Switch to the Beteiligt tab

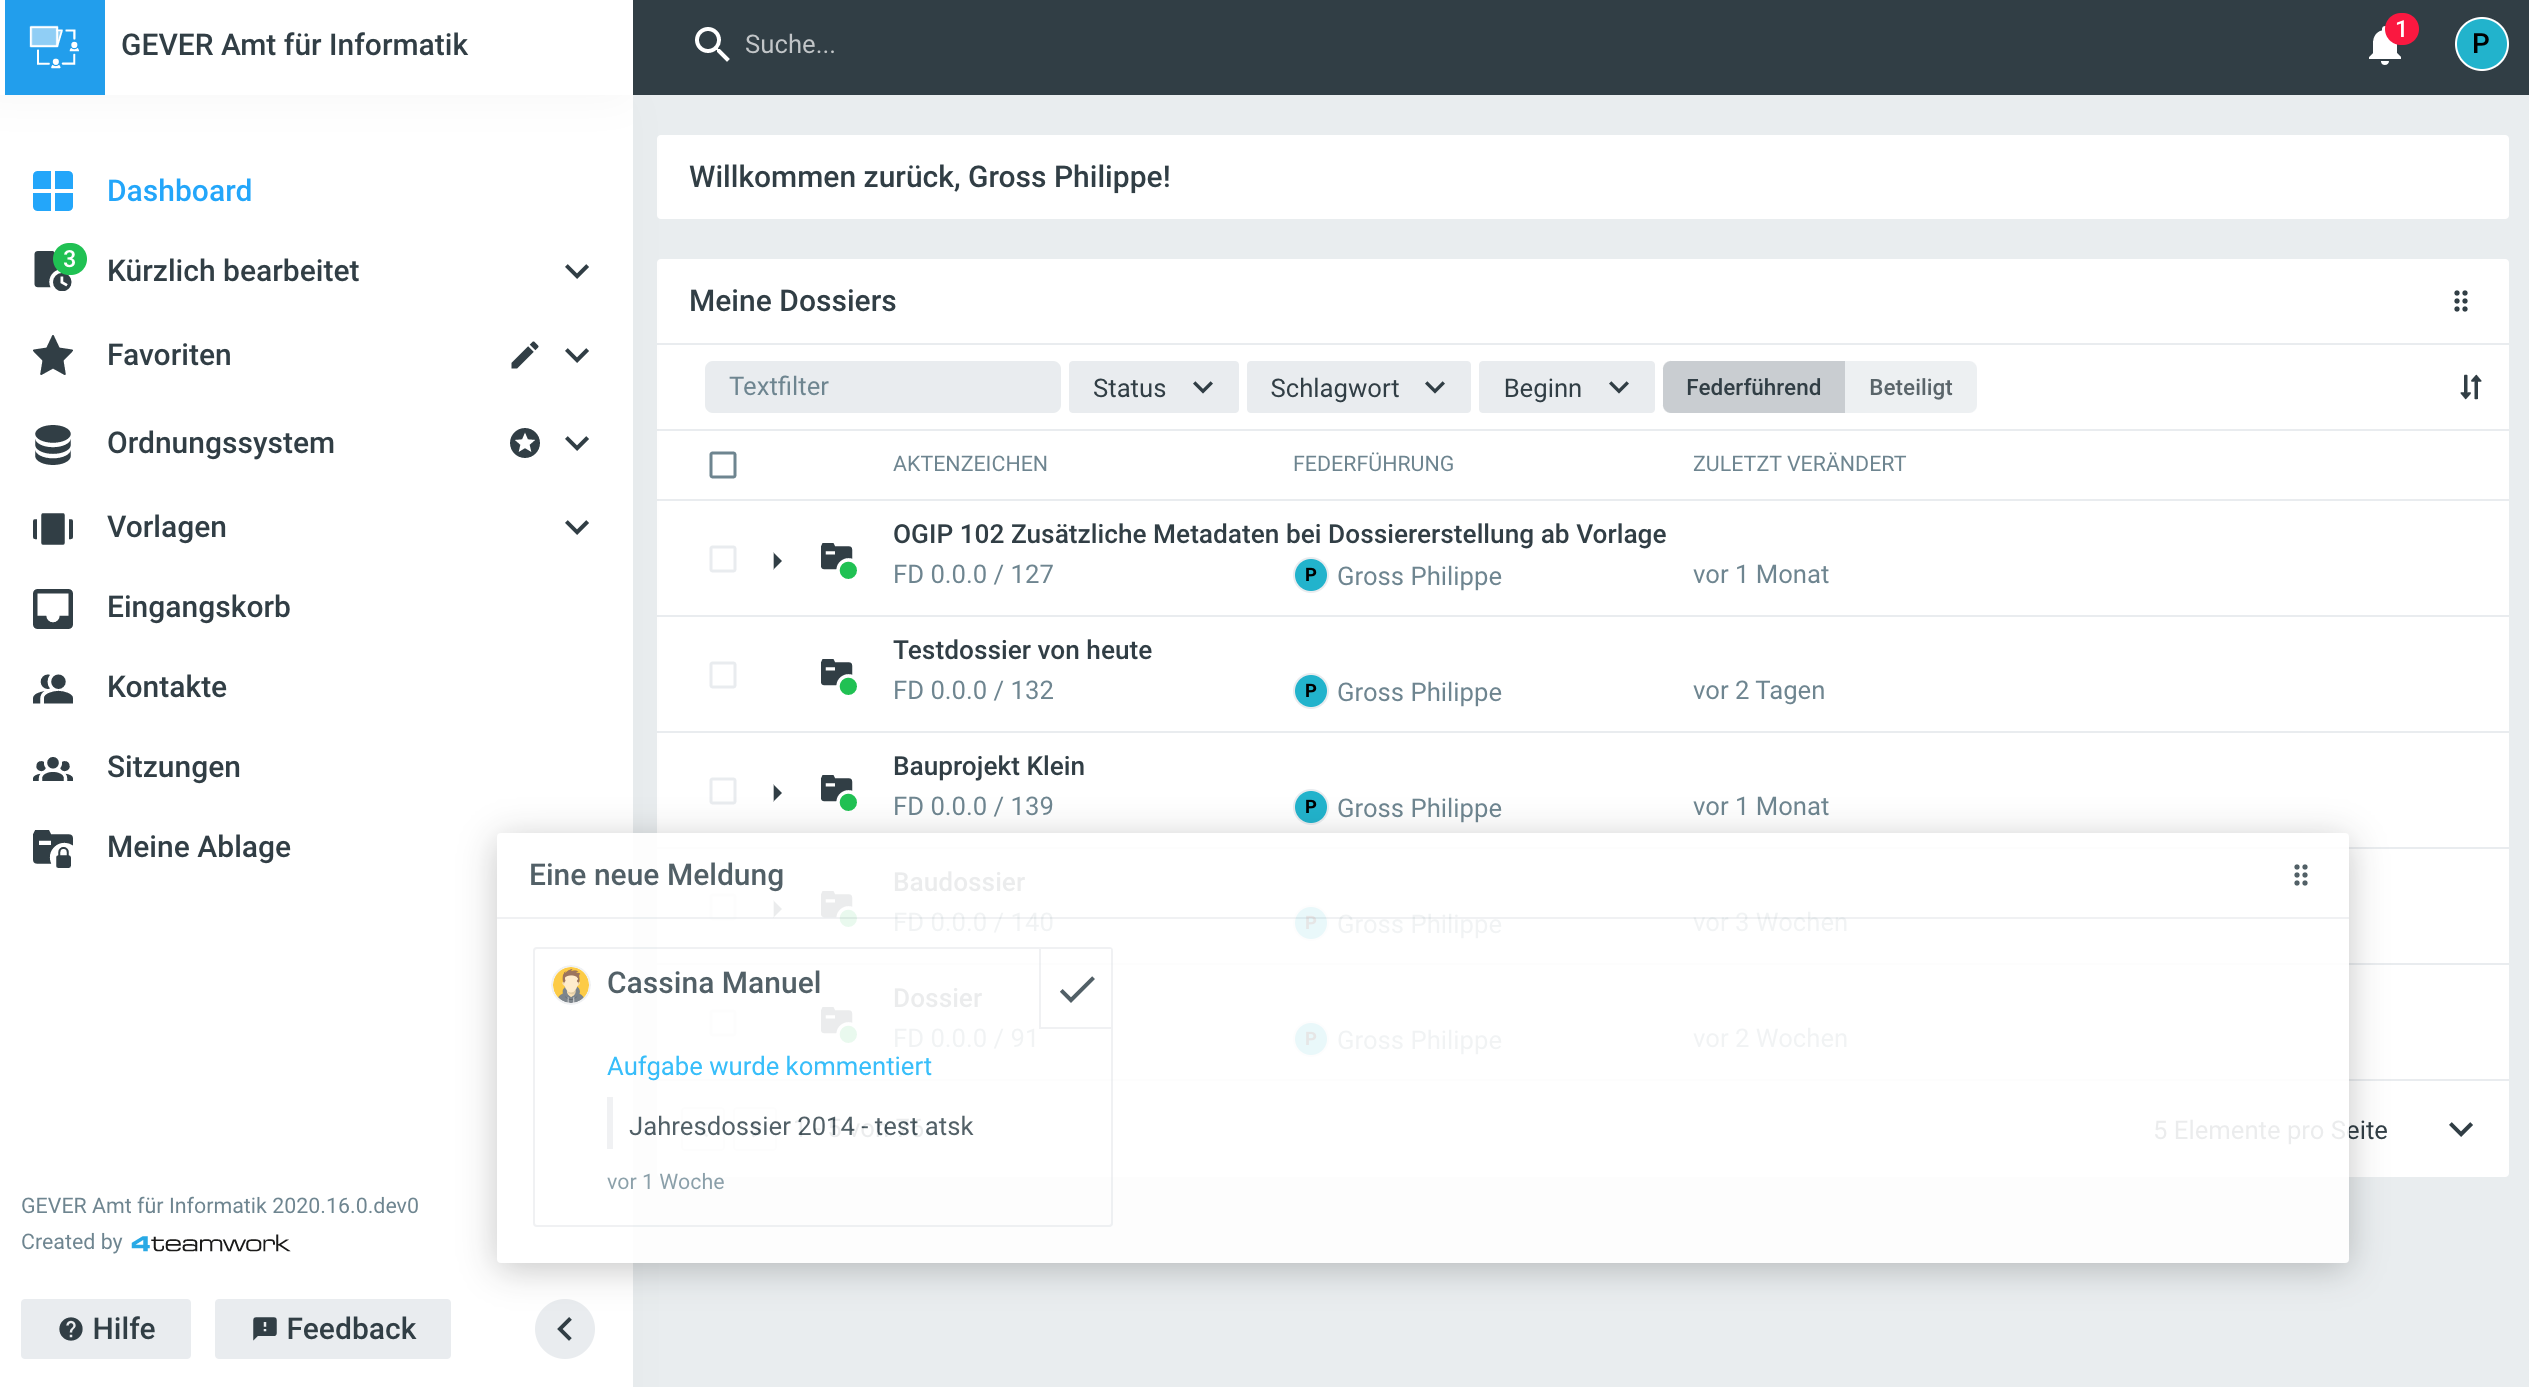[1910, 387]
